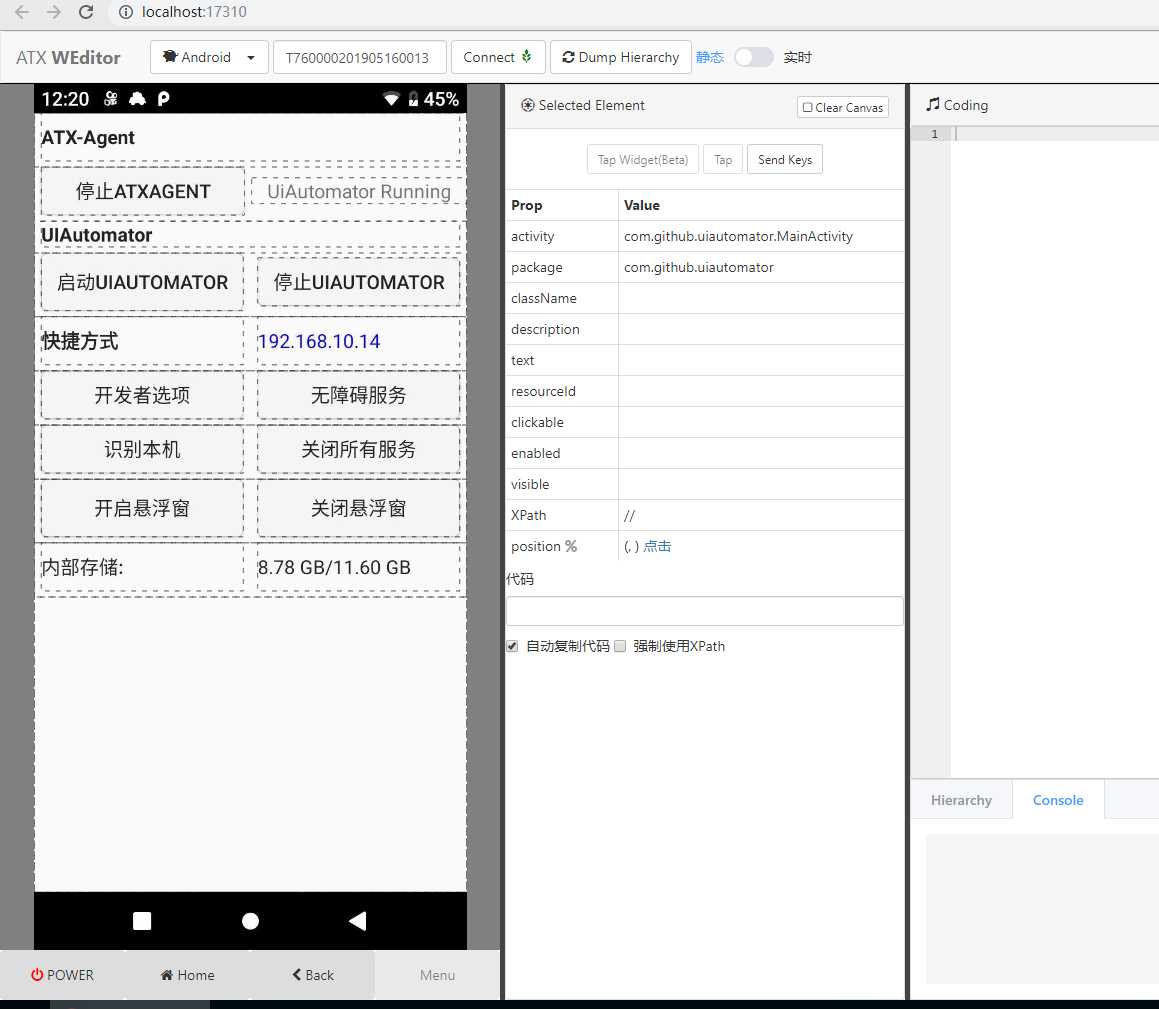Image resolution: width=1159 pixels, height=1009 pixels.
Task: Check the Clear Canvas checkbox
Action: point(807,107)
